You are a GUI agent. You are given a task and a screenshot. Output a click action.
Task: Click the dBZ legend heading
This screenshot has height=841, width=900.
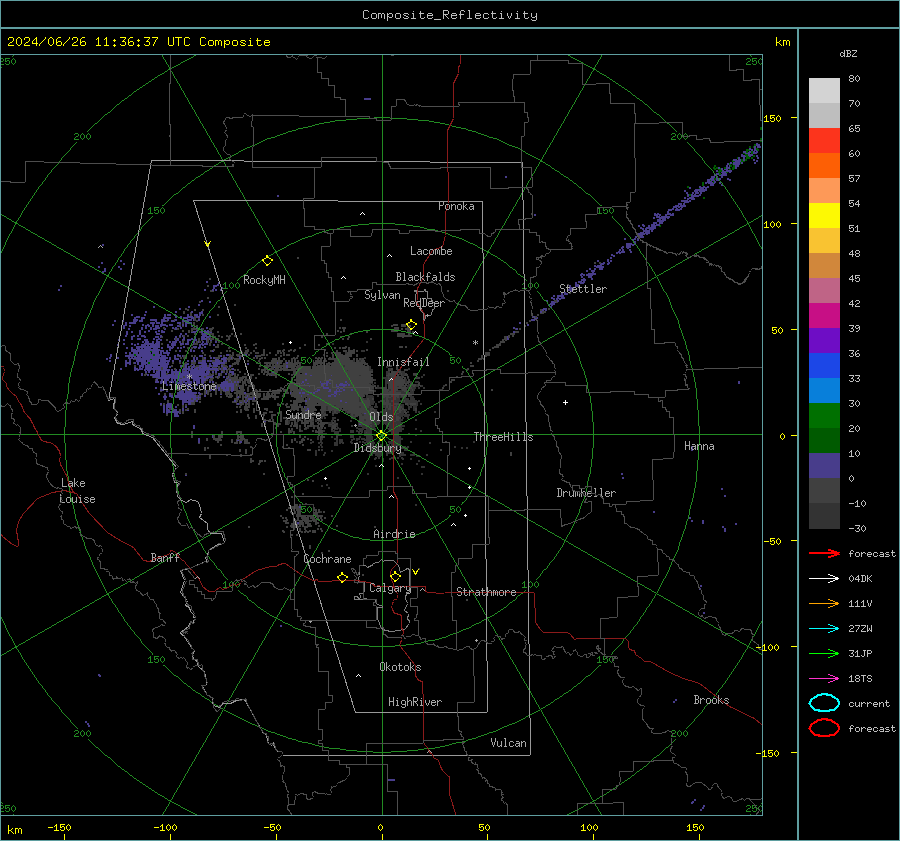pos(848,53)
